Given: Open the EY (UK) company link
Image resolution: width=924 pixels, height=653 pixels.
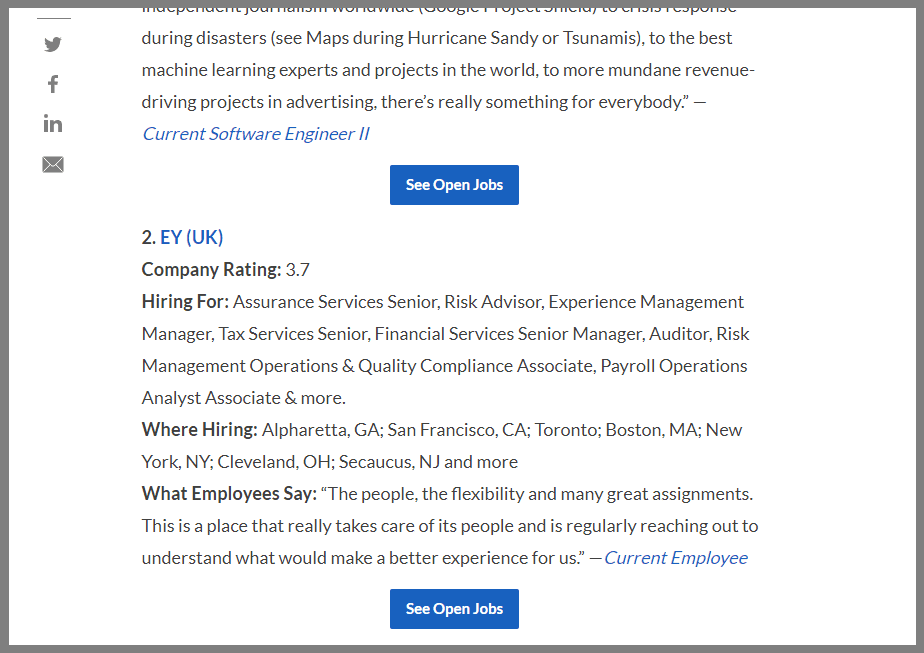Looking at the screenshot, I should coord(191,238).
